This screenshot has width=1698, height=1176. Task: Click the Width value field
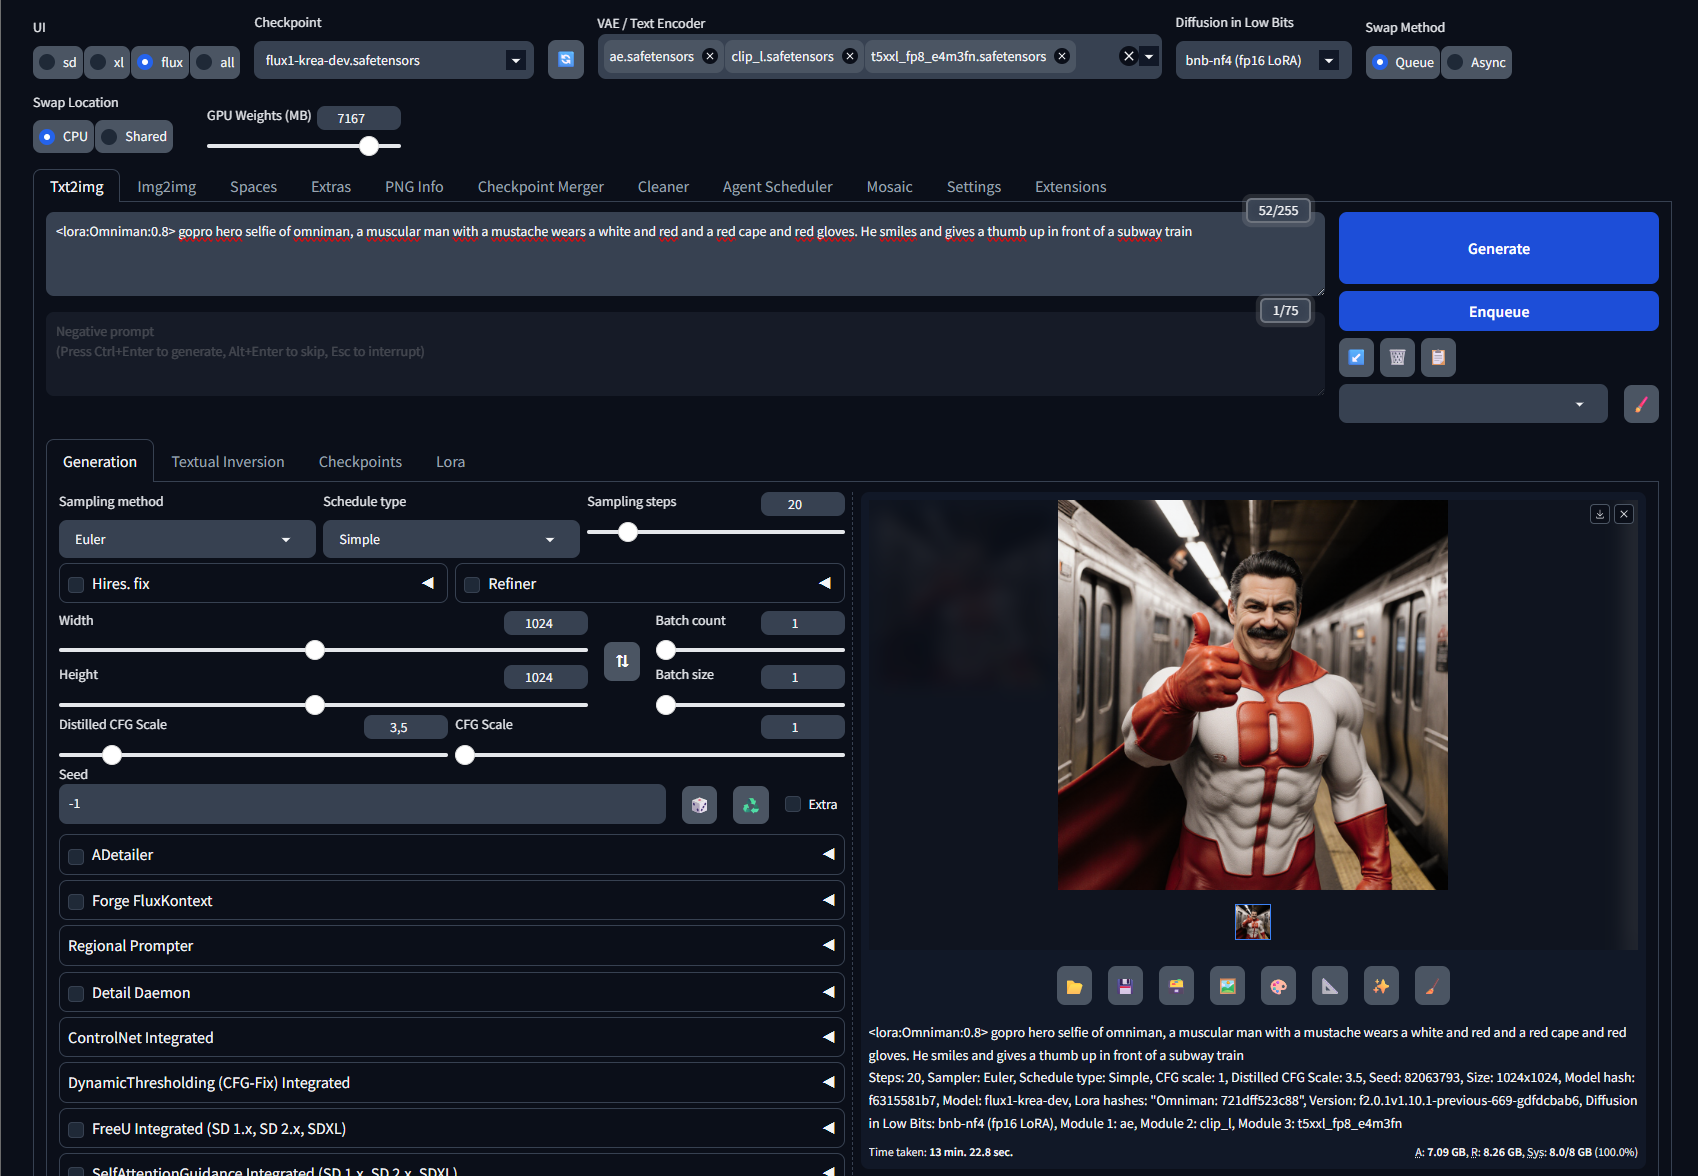(545, 623)
